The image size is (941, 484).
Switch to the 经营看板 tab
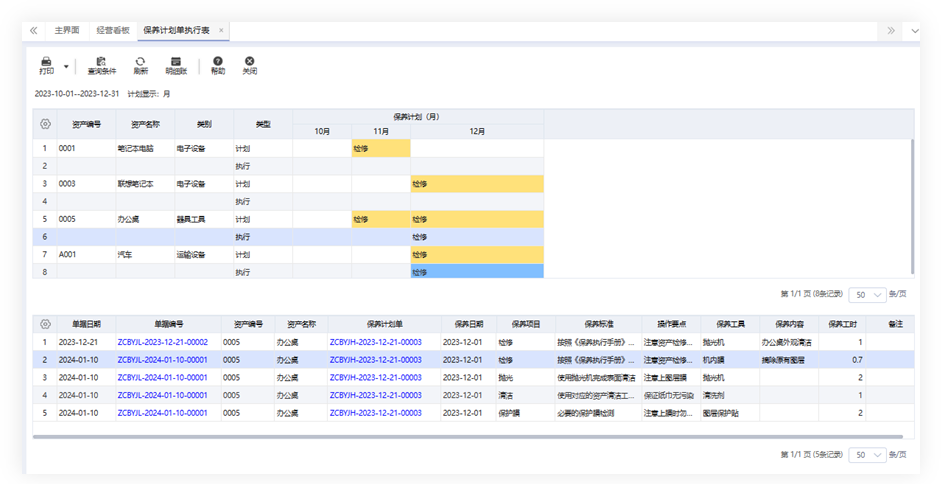tap(113, 31)
